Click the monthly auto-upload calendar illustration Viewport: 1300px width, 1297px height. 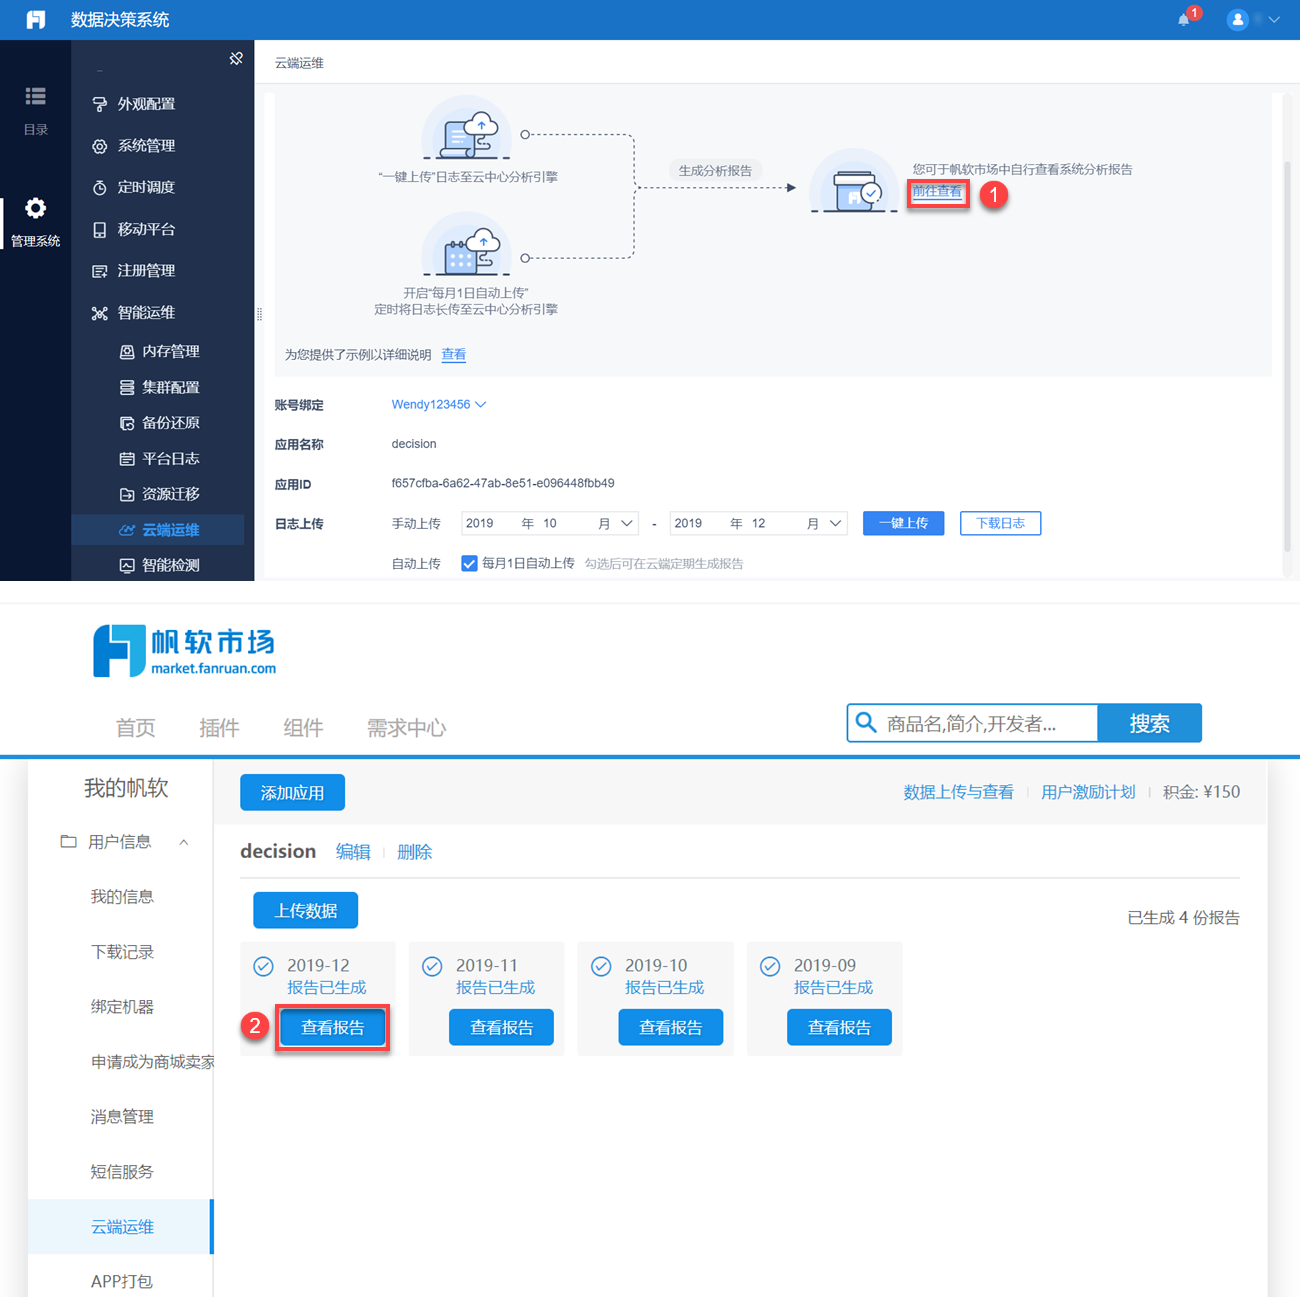tap(466, 246)
